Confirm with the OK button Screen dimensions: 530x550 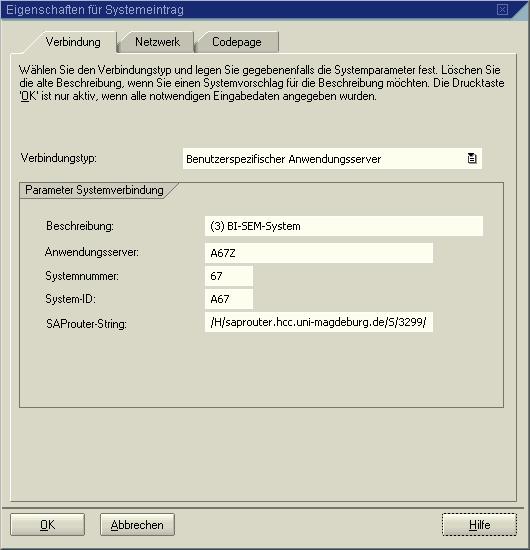(48, 524)
